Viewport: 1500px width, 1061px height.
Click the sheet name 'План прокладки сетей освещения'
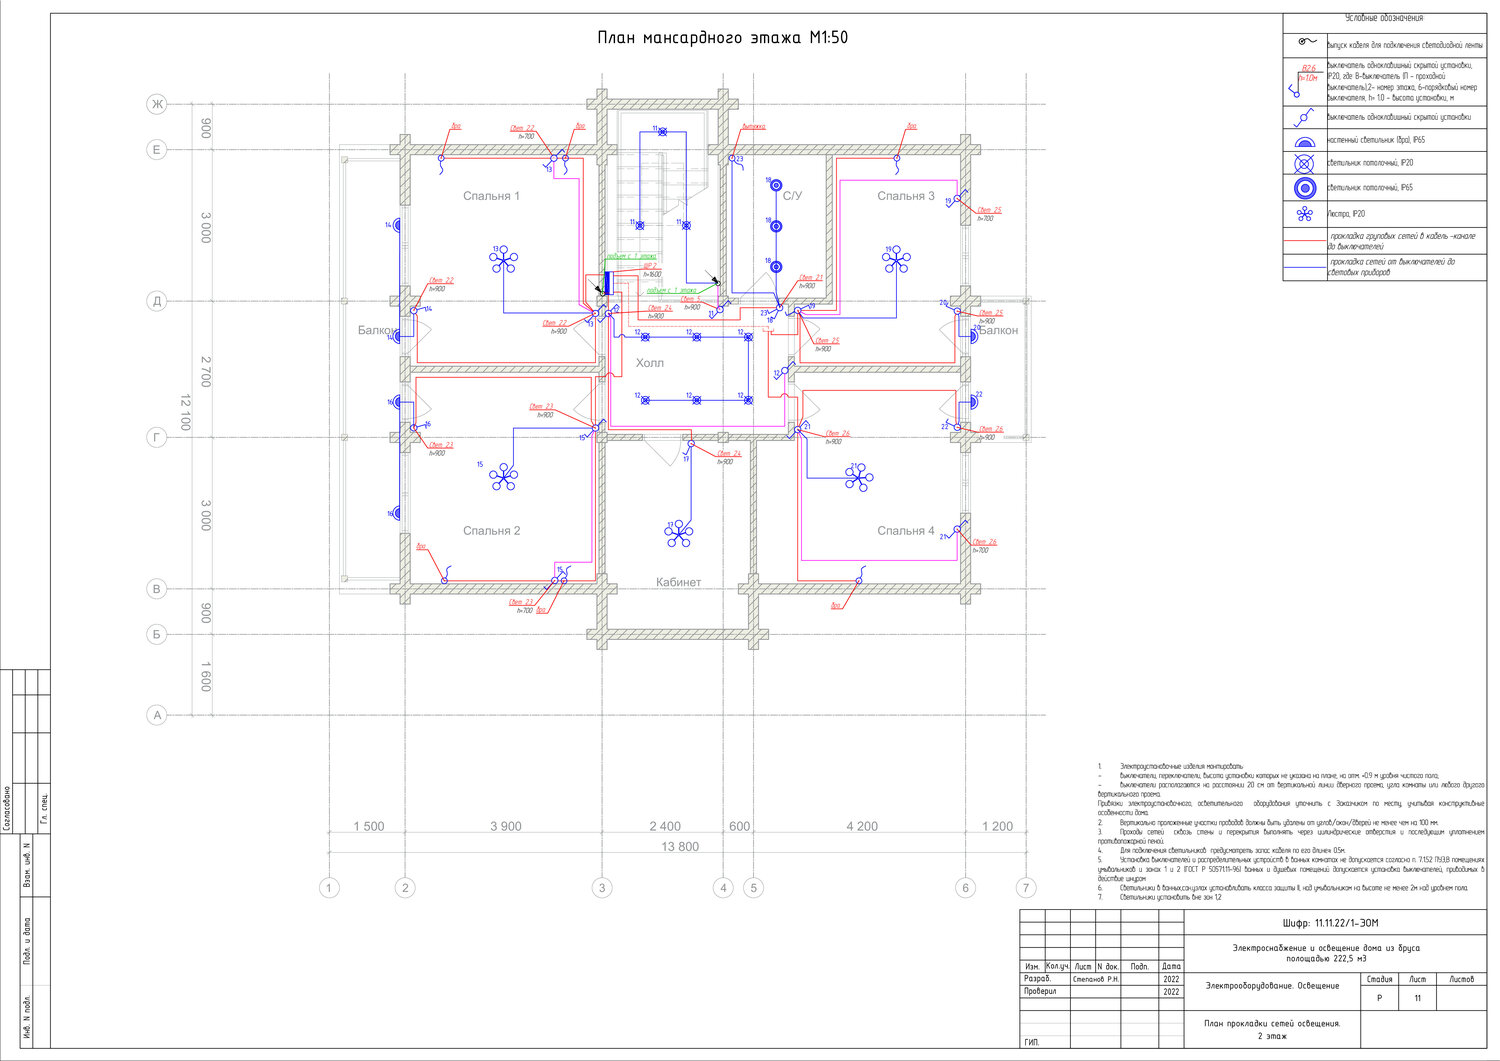tap(1272, 1024)
